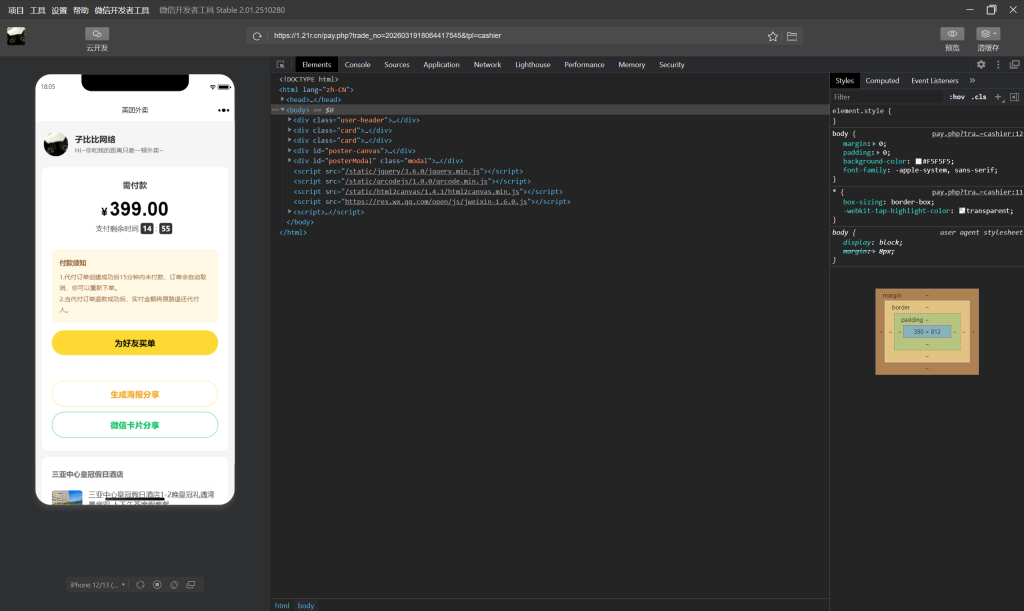The height and width of the screenshot is (611, 1024).
Task: Click hotel thumbnail image in simulator
Action: [x=67, y=497]
